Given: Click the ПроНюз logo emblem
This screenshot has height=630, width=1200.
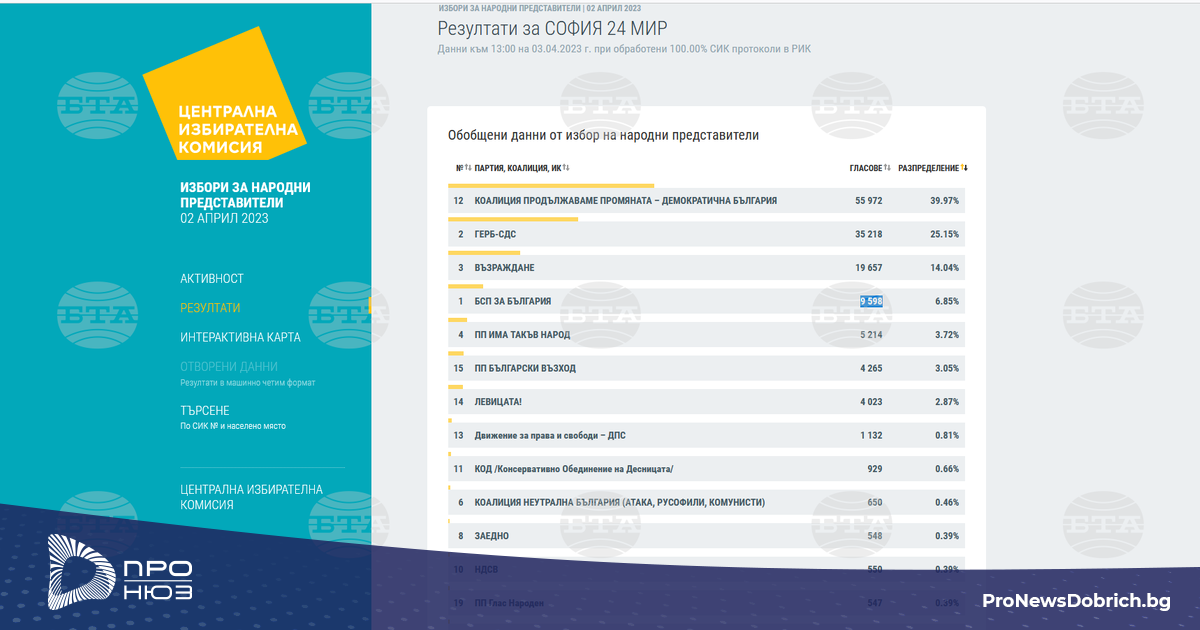Looking at the screenshot, I should tap(81, 573).
